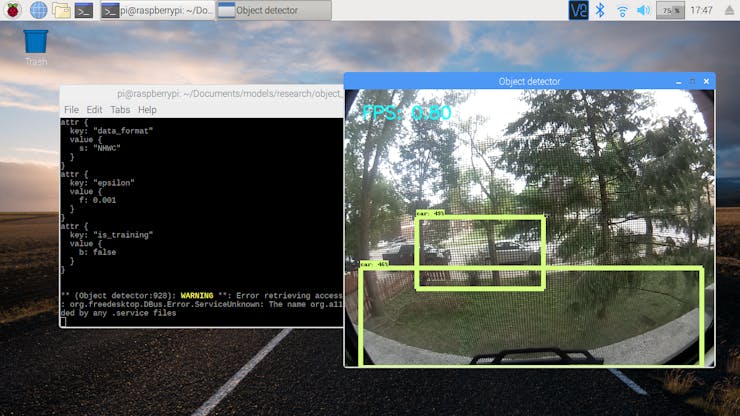Click the upper car detection label
This screenshot has width=740, height=416.
(430, 213)
